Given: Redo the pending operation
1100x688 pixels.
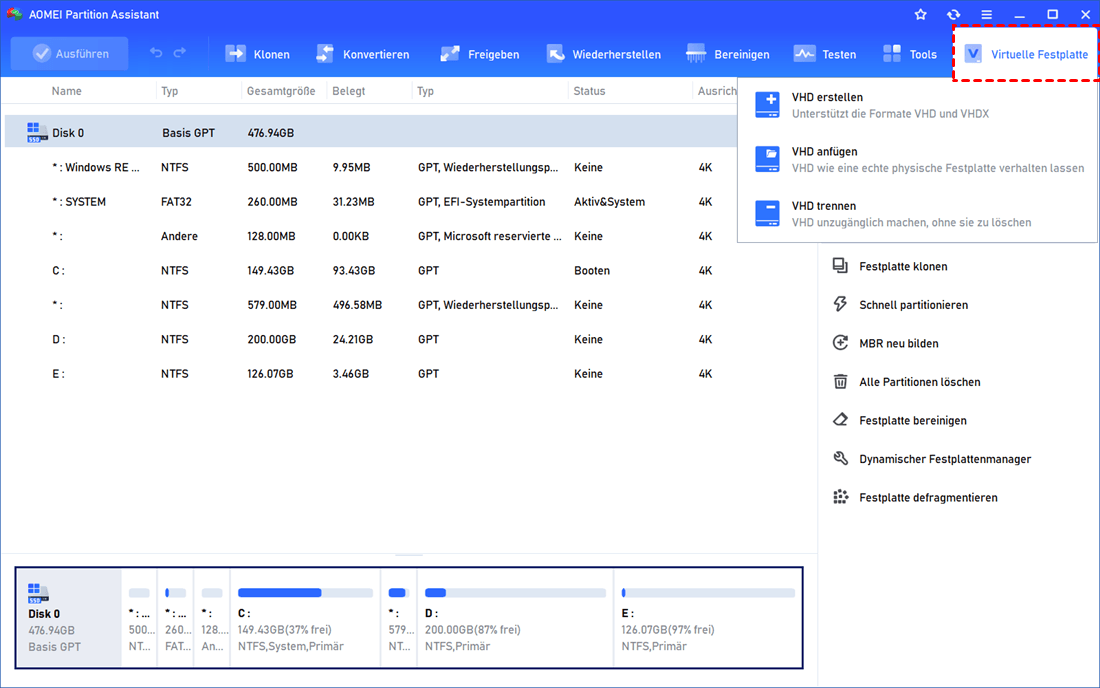Looking at the screenshot, I should tap(180, 53).
